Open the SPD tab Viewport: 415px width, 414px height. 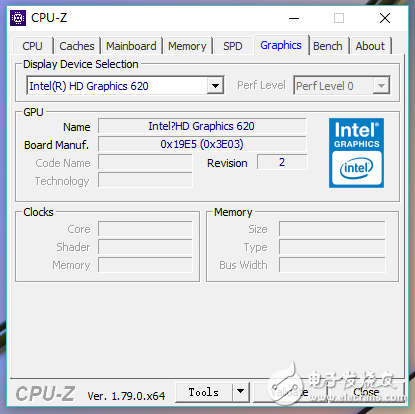click(x=233, y=46)
